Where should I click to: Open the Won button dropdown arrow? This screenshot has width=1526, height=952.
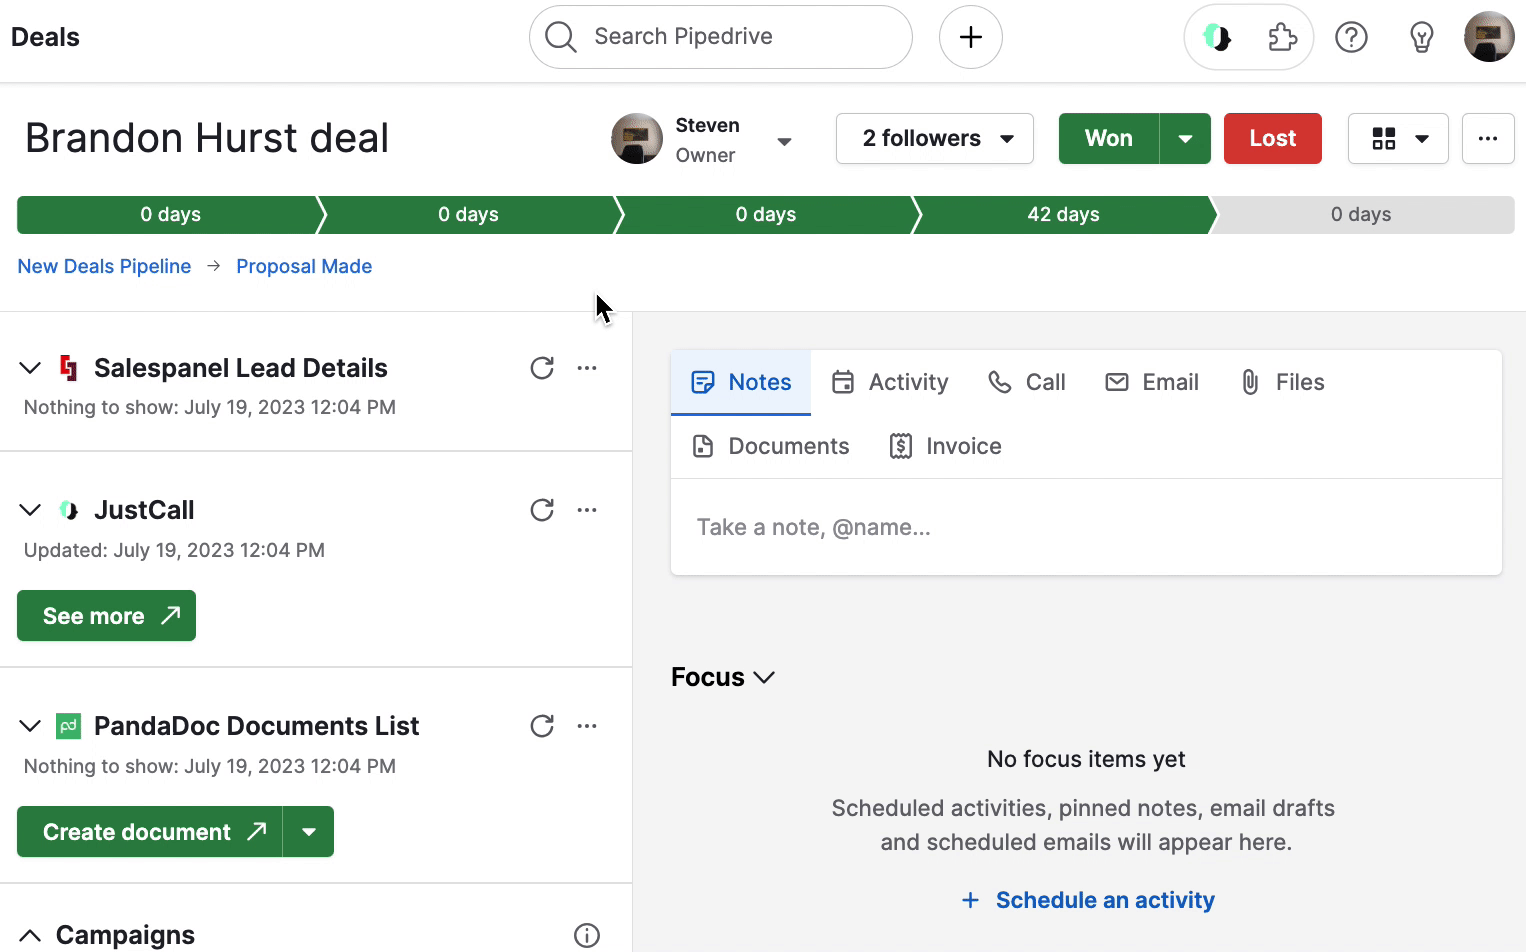tap(1185, 138)
